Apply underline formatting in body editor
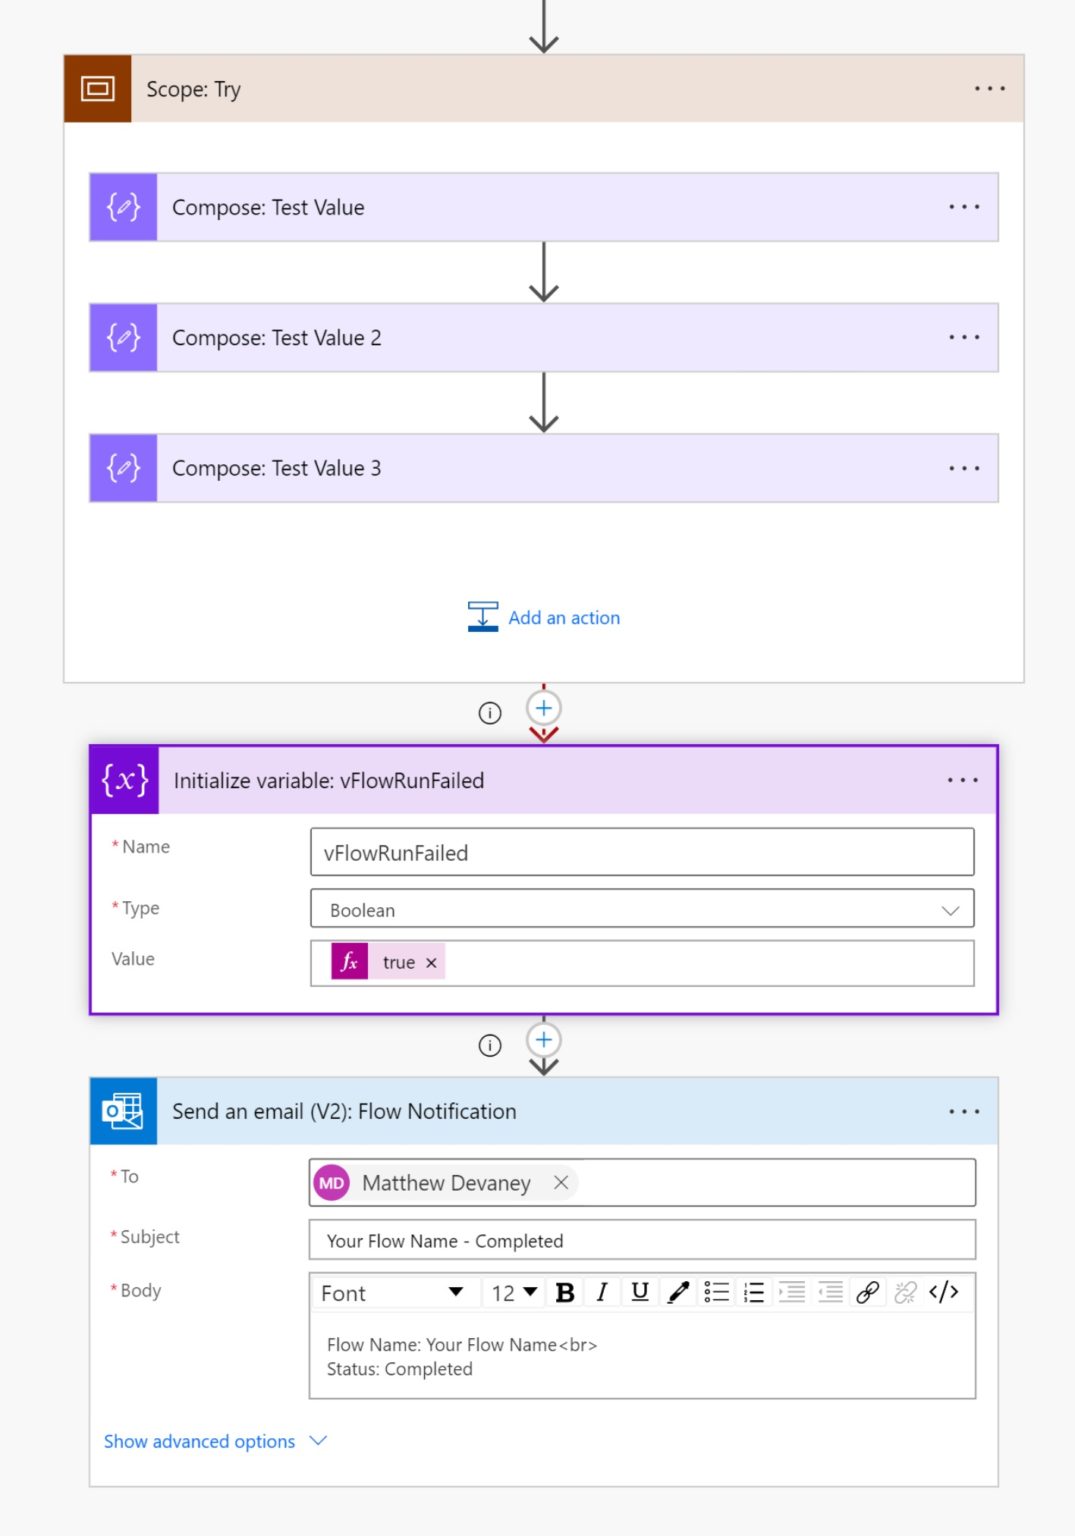1075x1536 pixels. (639, 1291)
